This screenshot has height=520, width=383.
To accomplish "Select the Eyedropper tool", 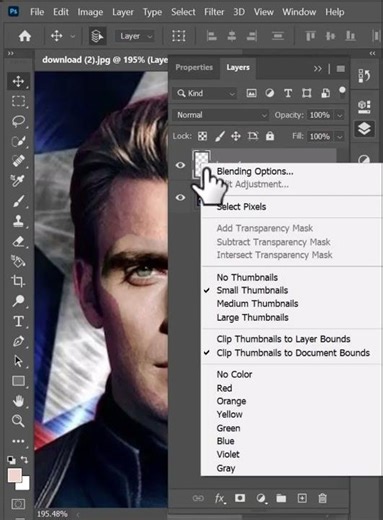I will (x=18, y=181).
